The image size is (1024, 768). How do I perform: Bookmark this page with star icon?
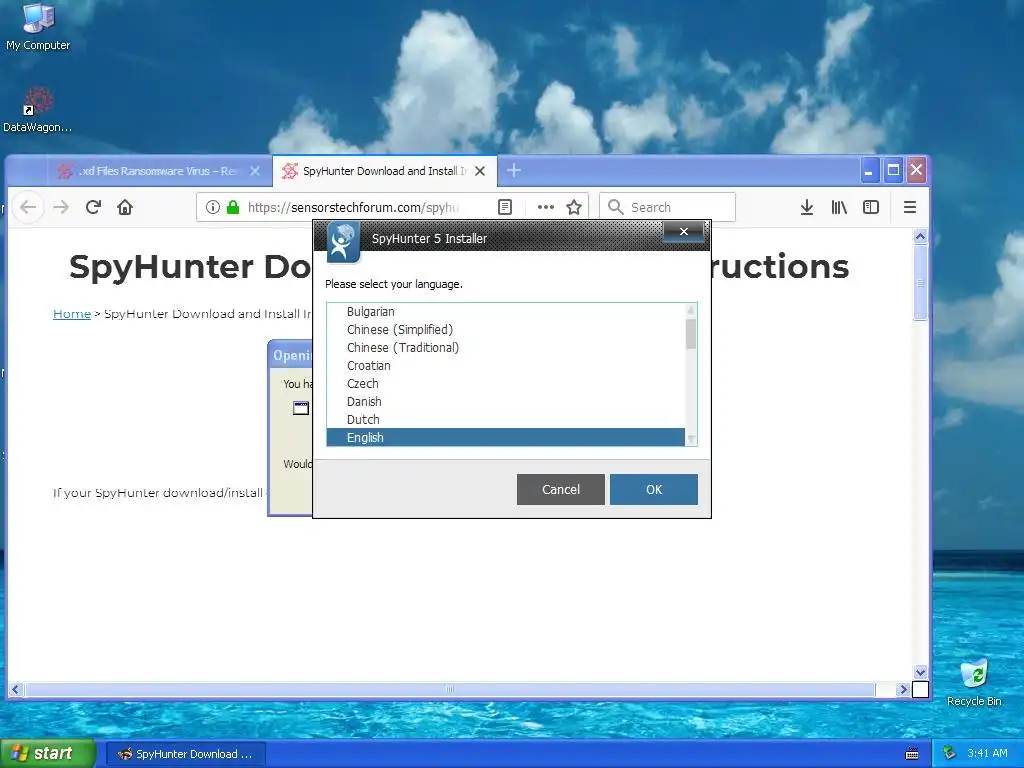[574, 207]
